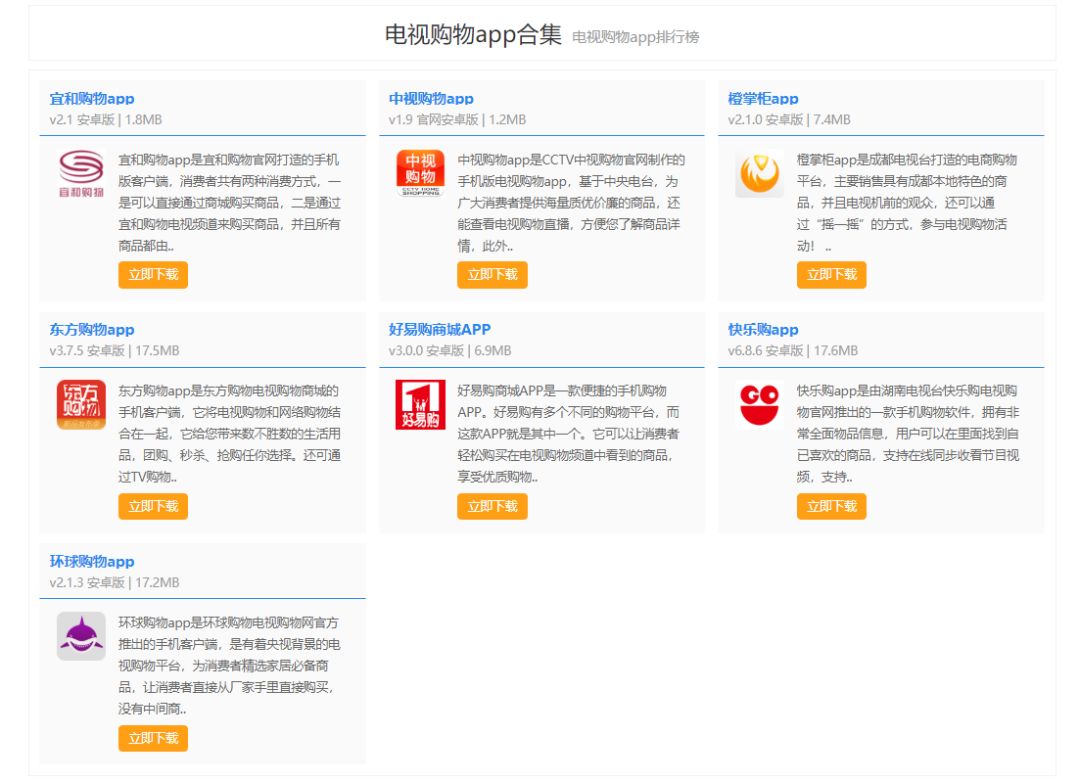The image size is (1080, 782).
Task: Click the 橙掌柜app 成都电视台 description paragraph
Action: tap(907, 203)
